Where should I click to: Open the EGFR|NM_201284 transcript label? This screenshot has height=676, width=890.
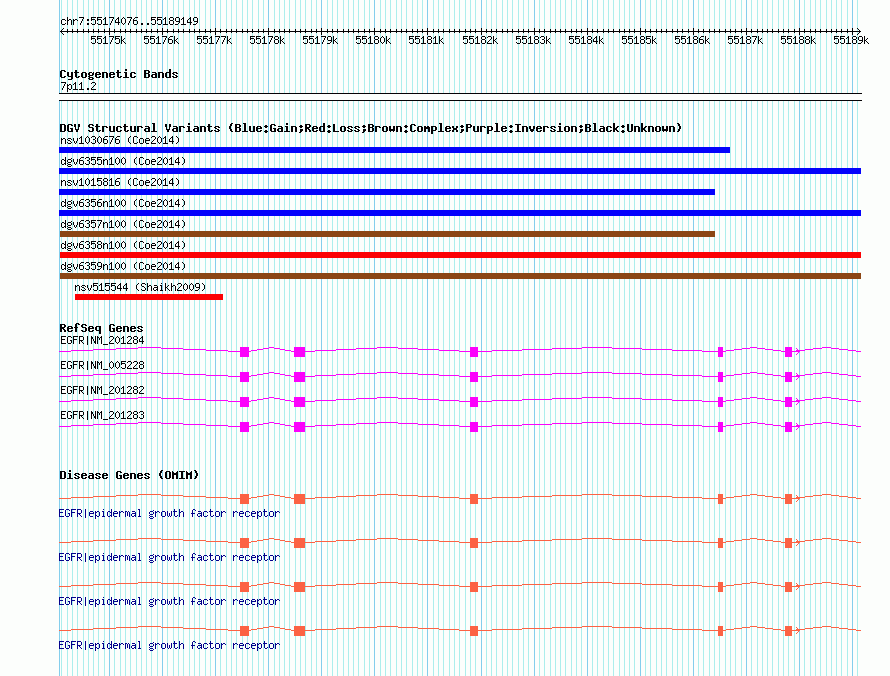pyautogui.click(x=102, y=341)
